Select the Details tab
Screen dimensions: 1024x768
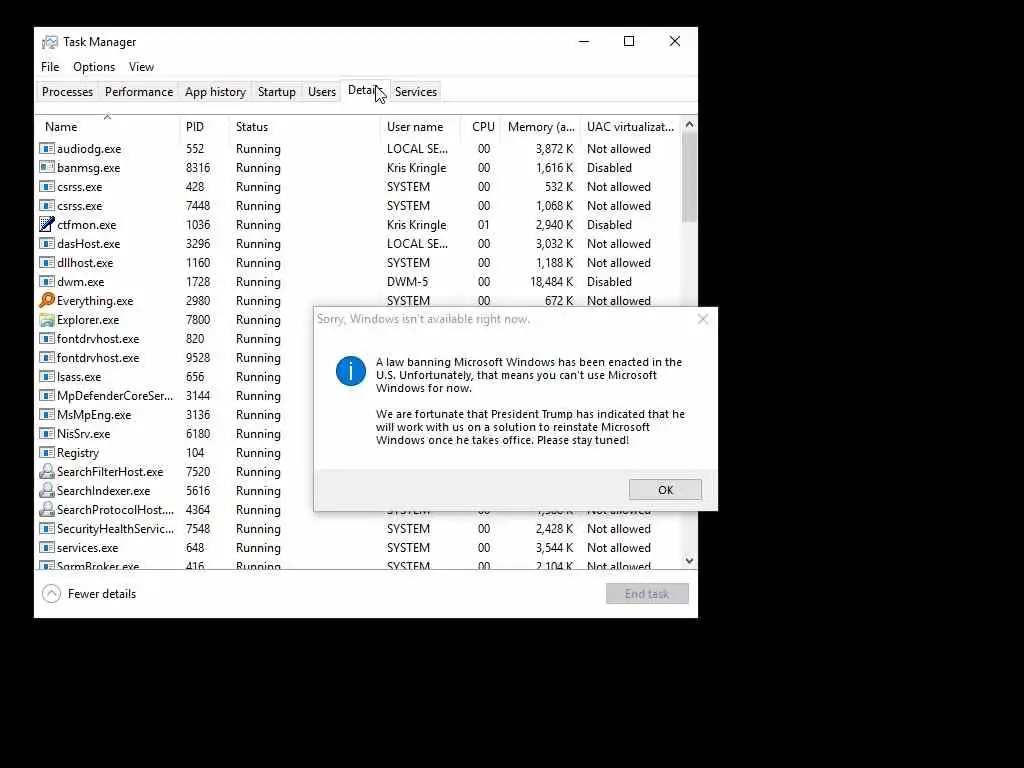(365, 91)
